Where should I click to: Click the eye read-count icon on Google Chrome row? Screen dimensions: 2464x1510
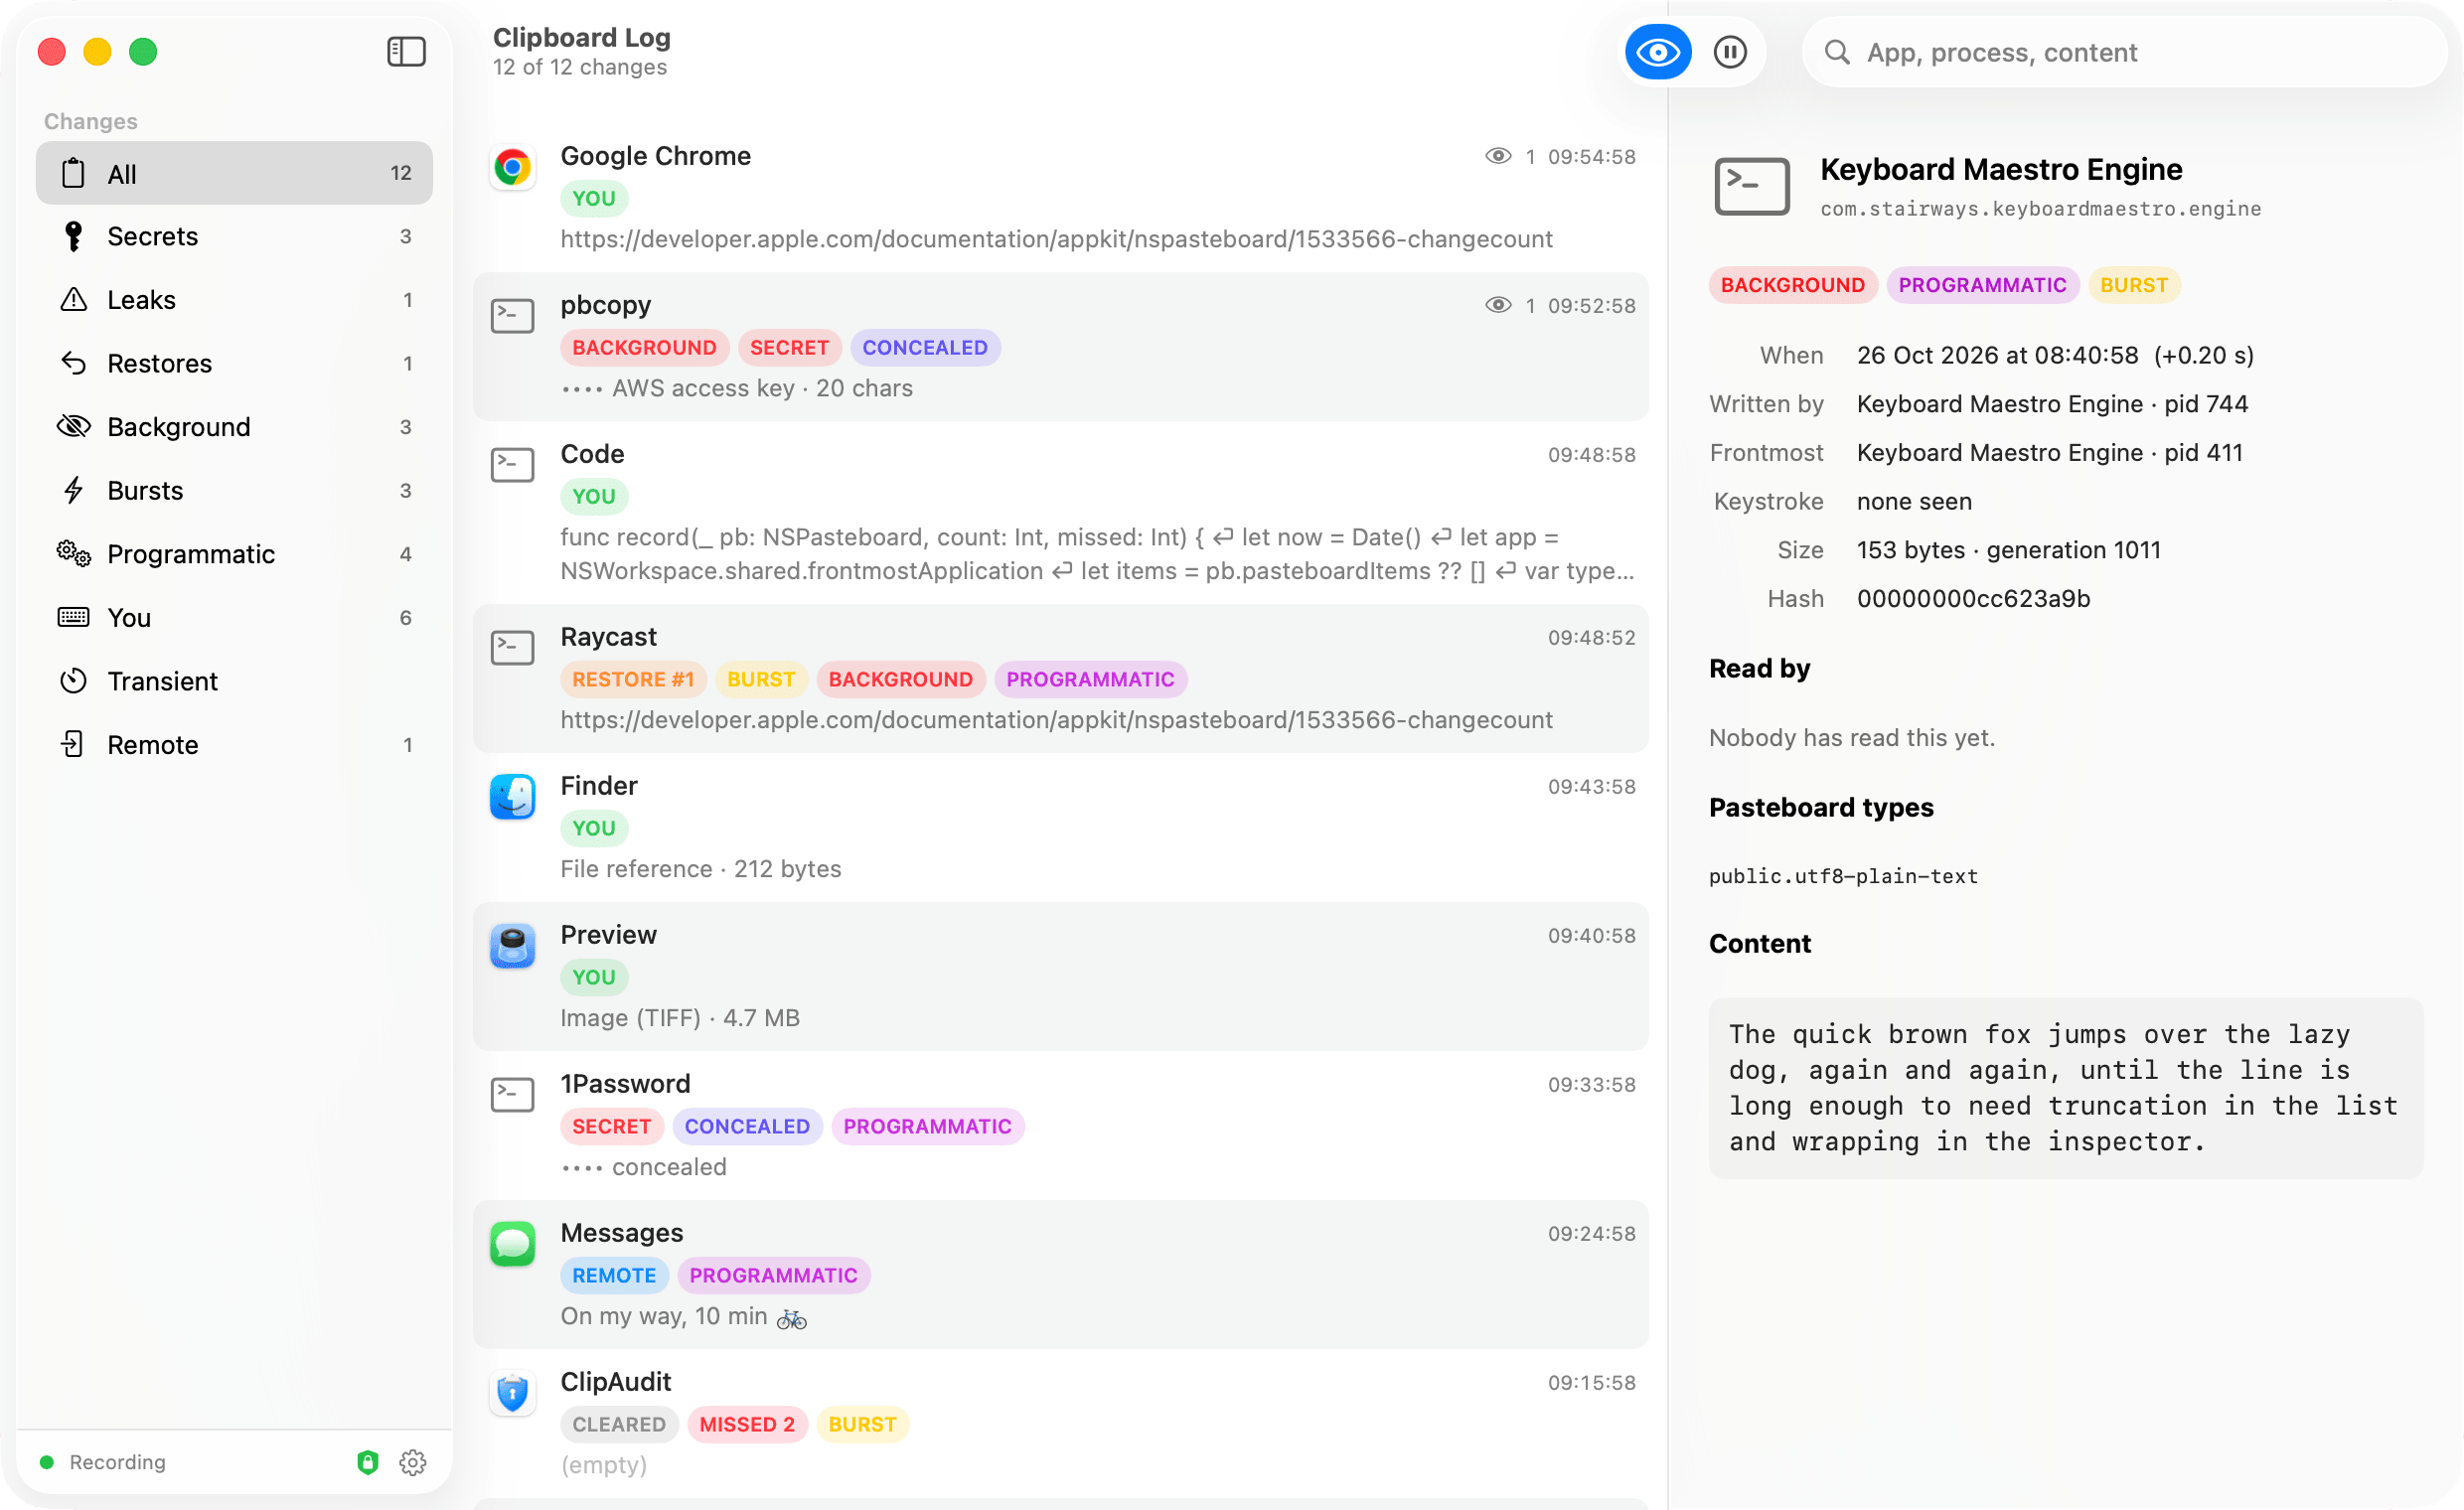(1497, 156)
